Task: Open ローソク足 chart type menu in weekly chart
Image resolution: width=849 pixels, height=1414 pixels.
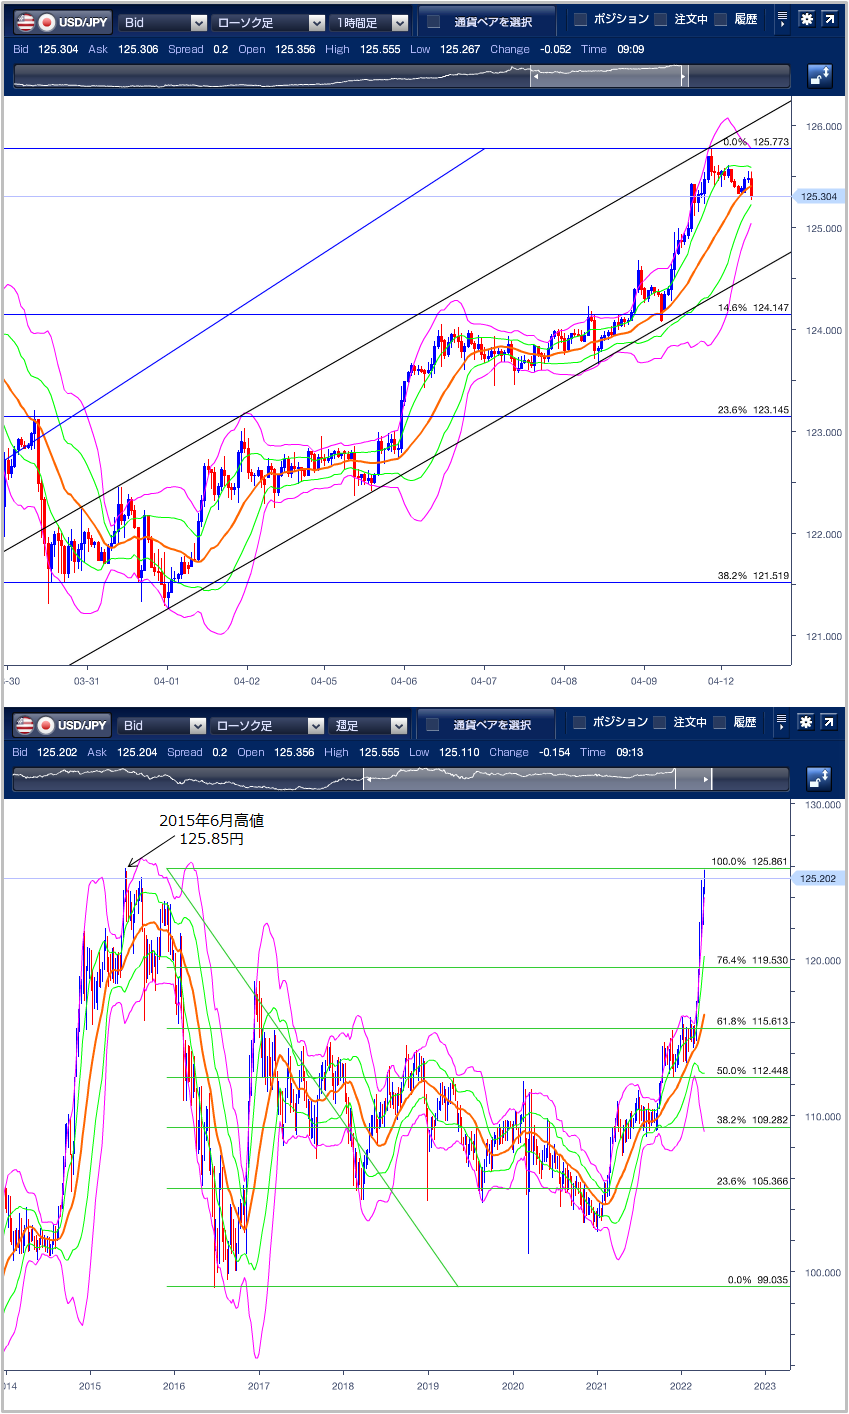Action: coord(268,725)
